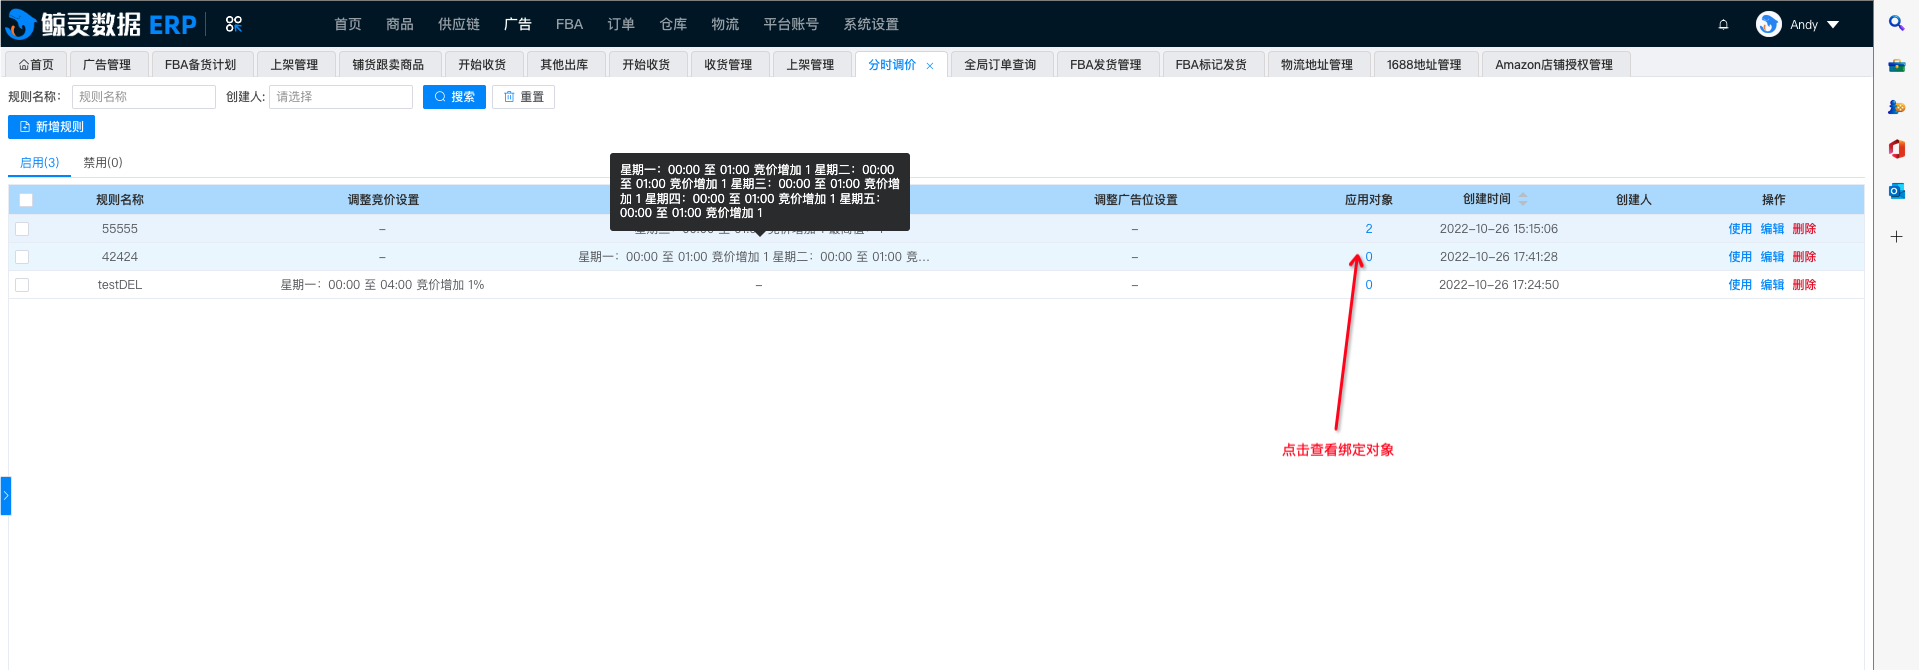Click 应用对象 count 0 for rule 42424
Screen dimensions: 1919x670
pos(1369,257)
